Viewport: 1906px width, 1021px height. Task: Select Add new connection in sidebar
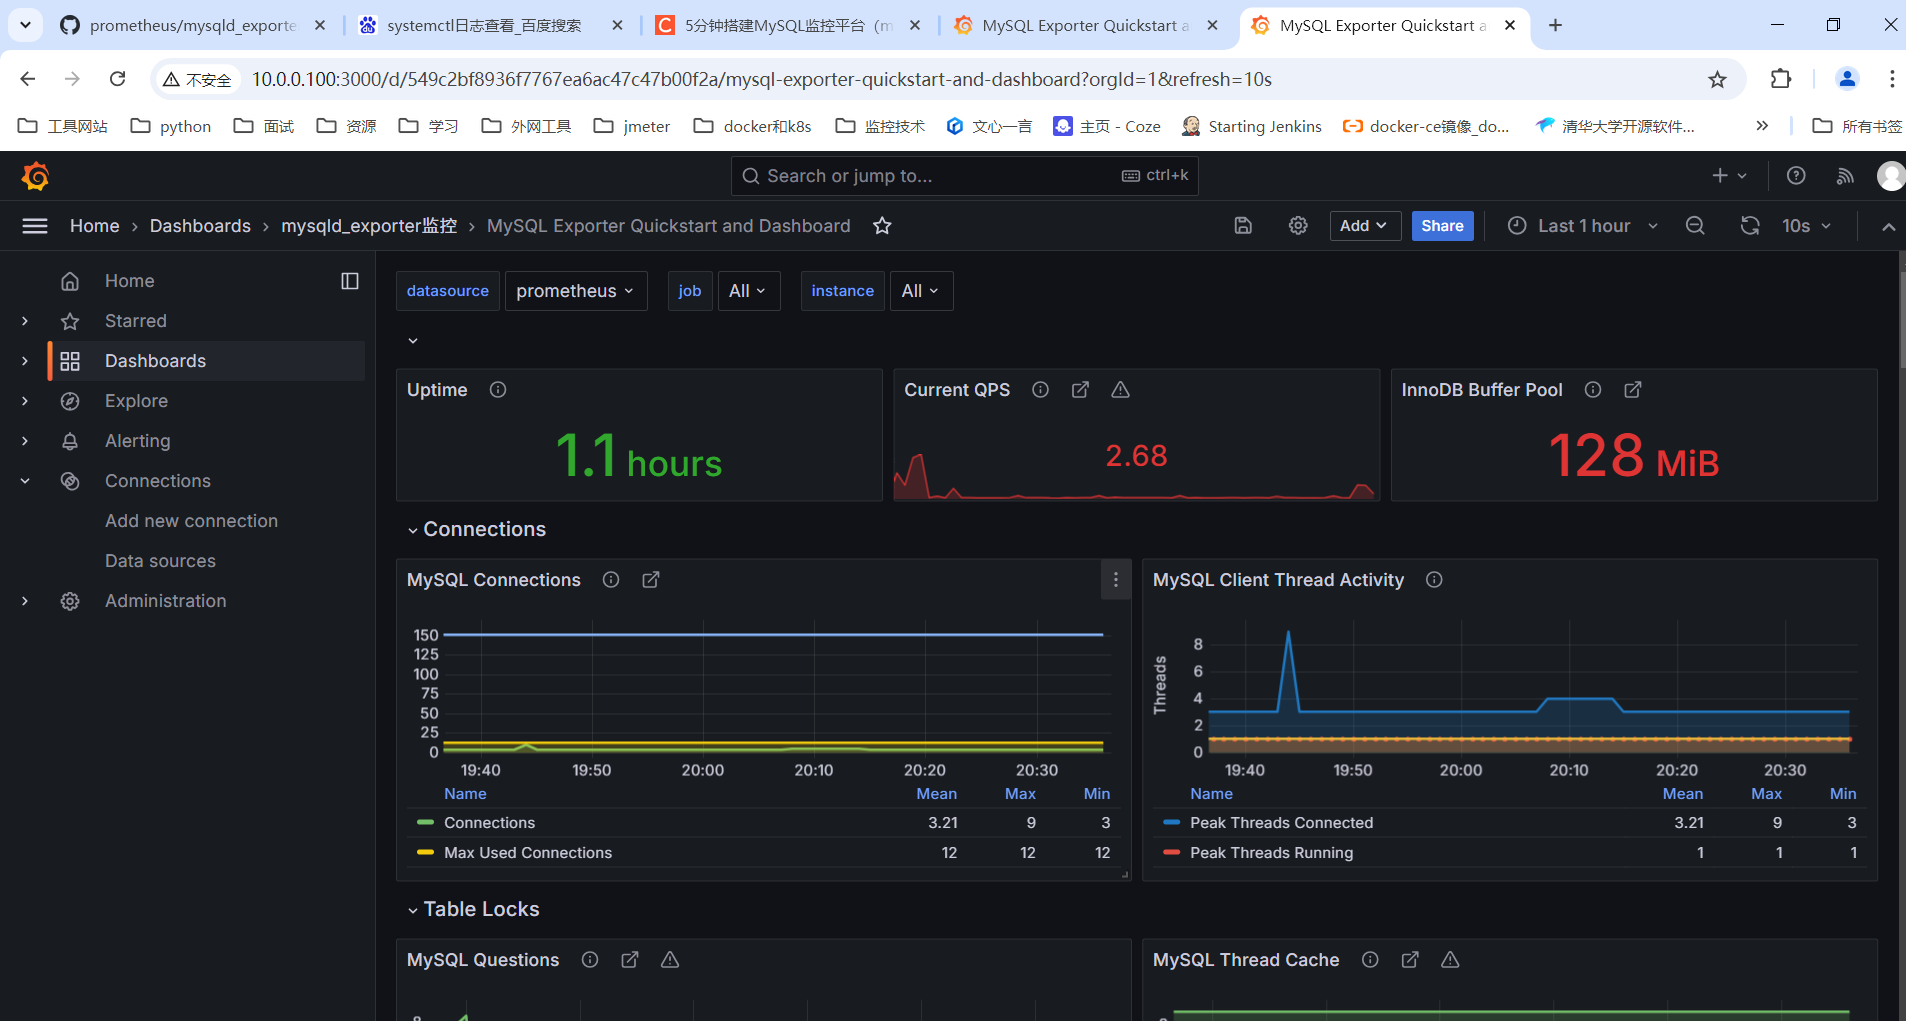click(191, 521)
